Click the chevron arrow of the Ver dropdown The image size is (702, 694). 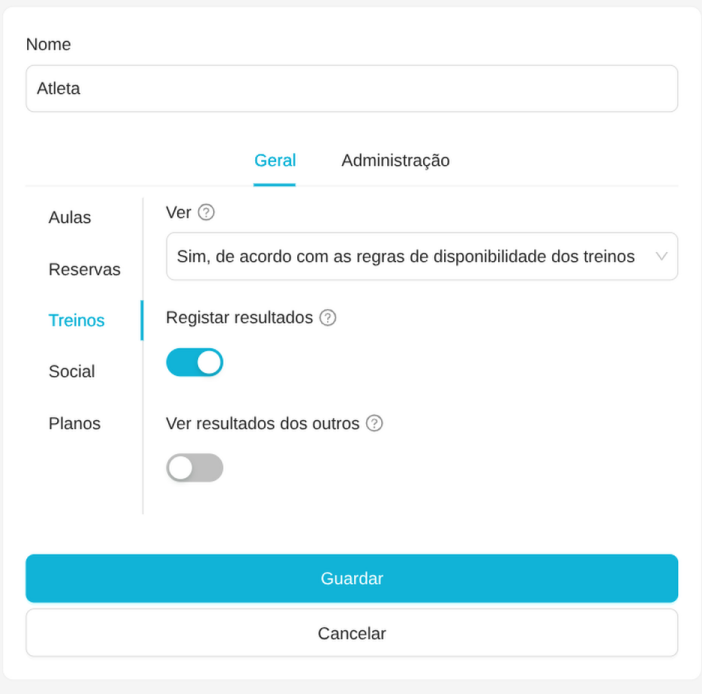point(661,257)
